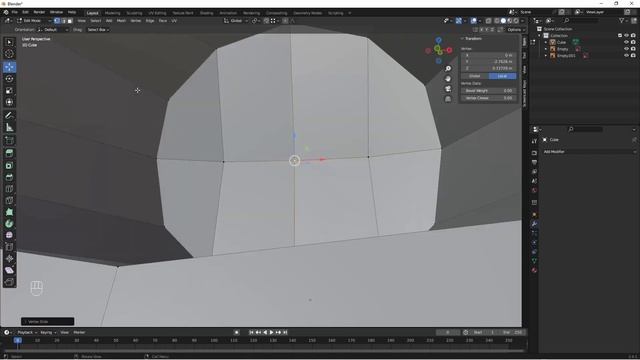Open the Orientation Default dropdown
640x360 pixels.
coord(53,29)
